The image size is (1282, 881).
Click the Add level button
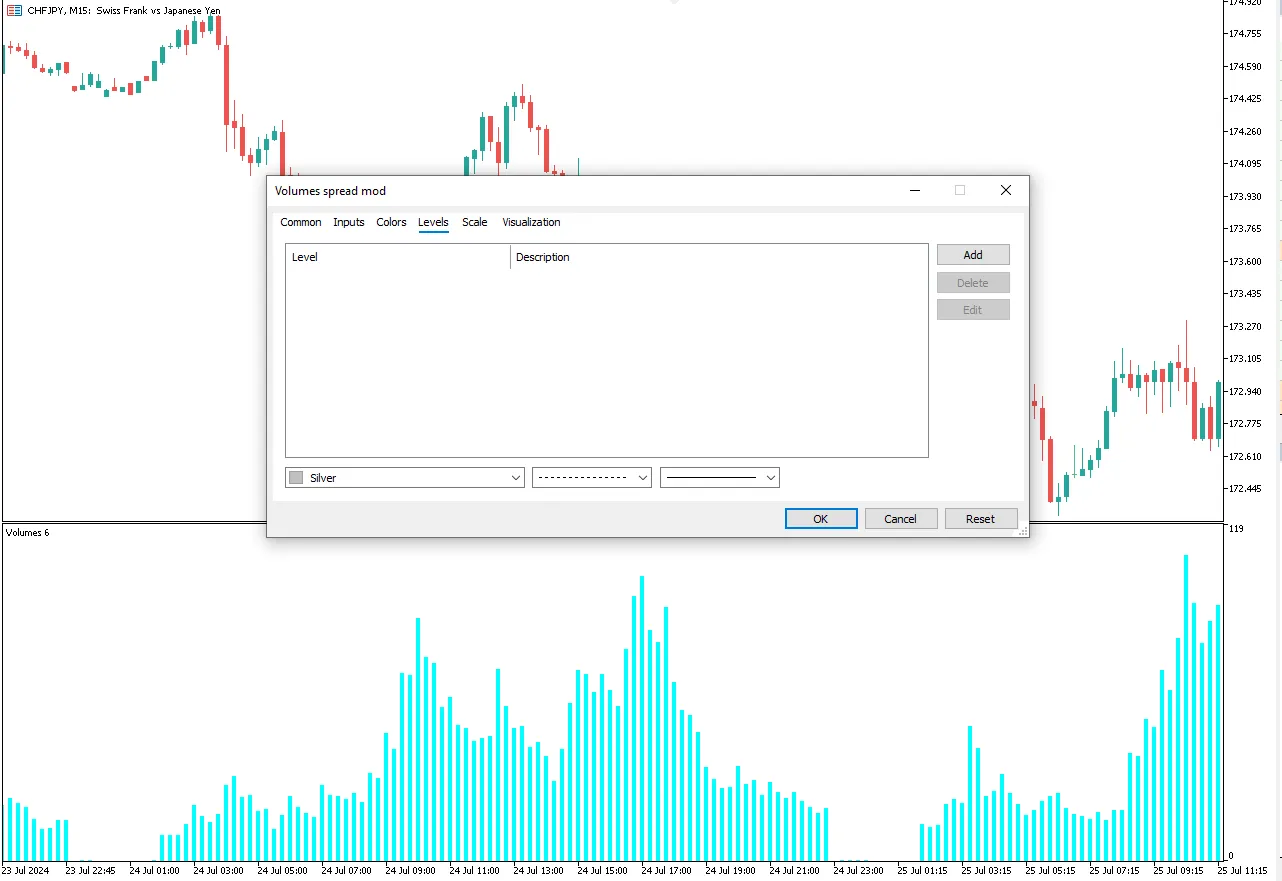point(973,255)
